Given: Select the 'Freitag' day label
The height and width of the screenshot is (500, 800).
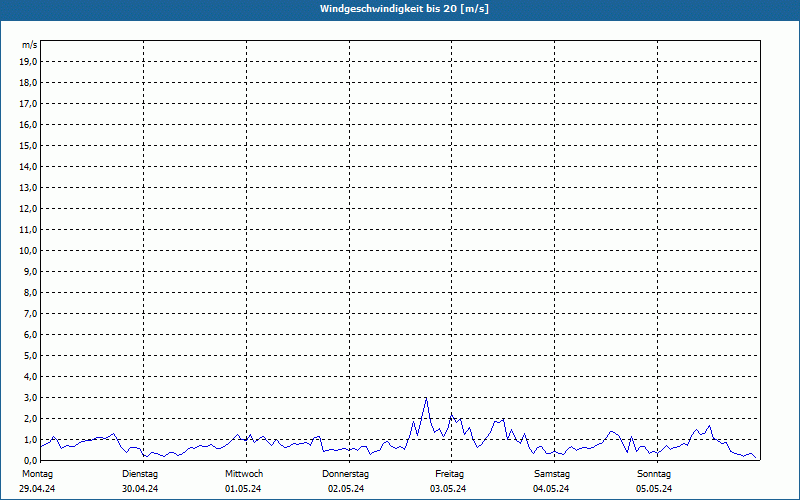Looking at the screenshot, I should [x=449, y=474].
